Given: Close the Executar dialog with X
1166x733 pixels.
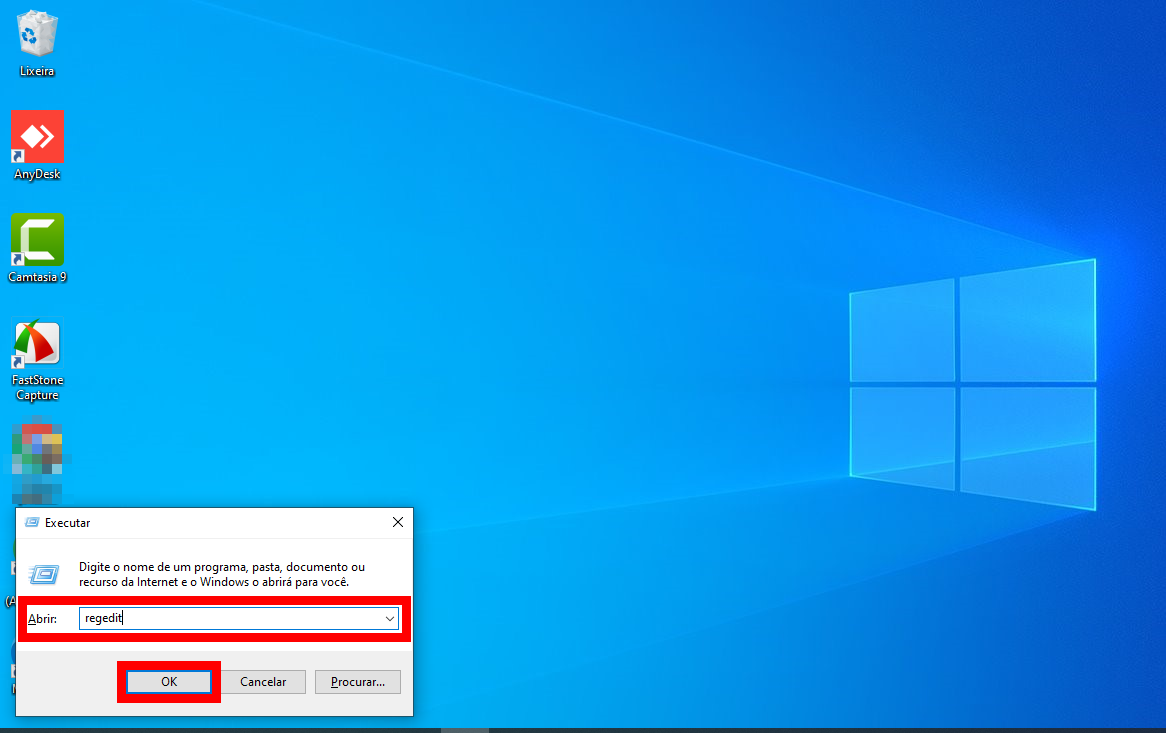Looking at the screenshot, I should (x=397, y=522).
